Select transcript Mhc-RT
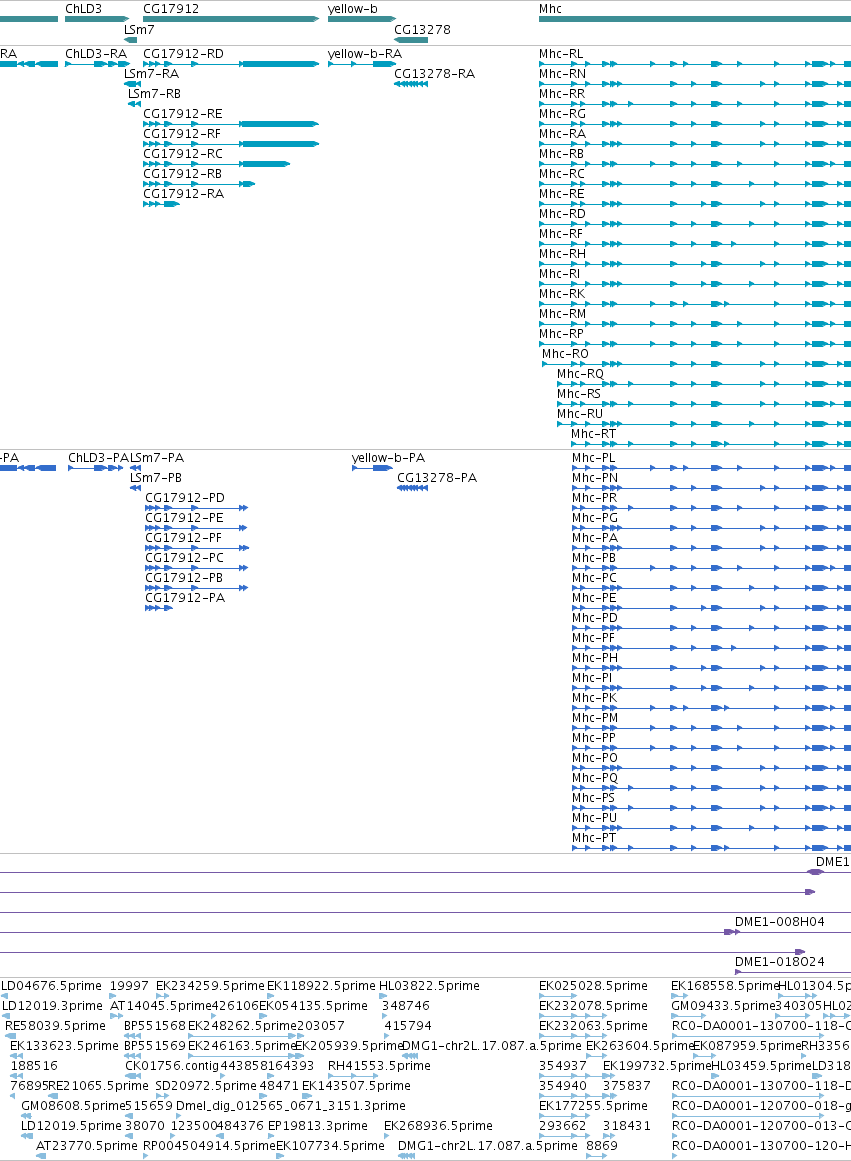851x1161 pixels. click(593, 434)
